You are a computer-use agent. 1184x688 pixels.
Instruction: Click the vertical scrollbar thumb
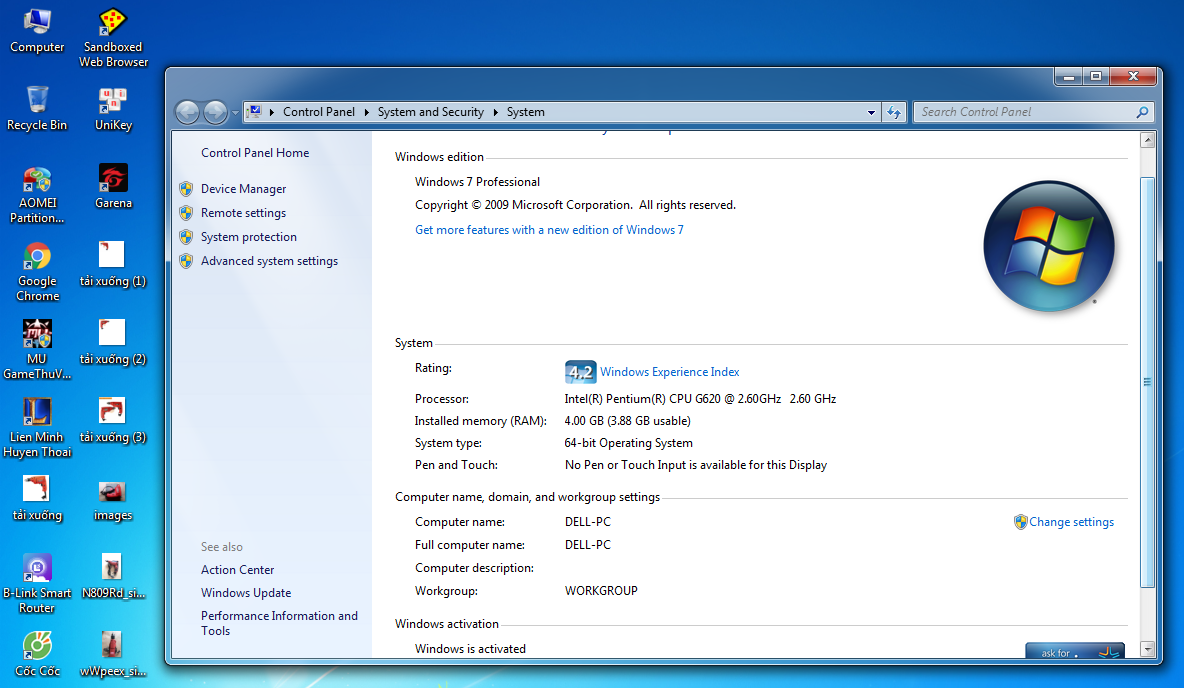1147,382
